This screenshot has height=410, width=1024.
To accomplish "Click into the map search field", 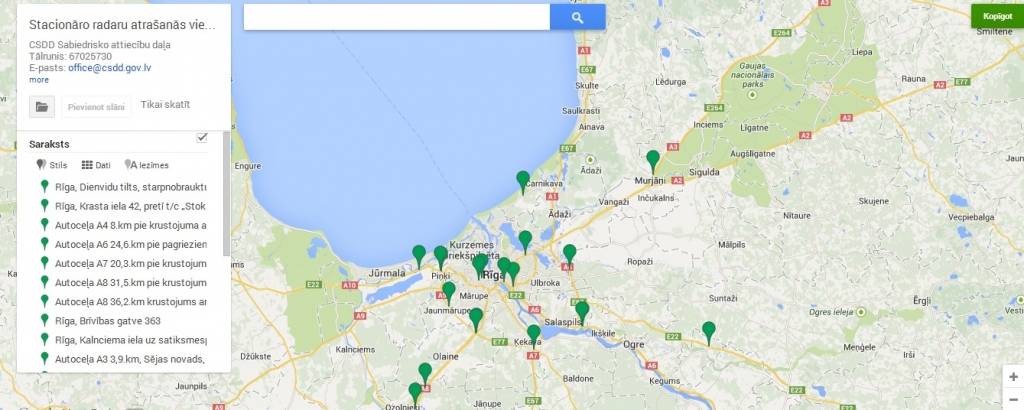I will click(396, 18).
